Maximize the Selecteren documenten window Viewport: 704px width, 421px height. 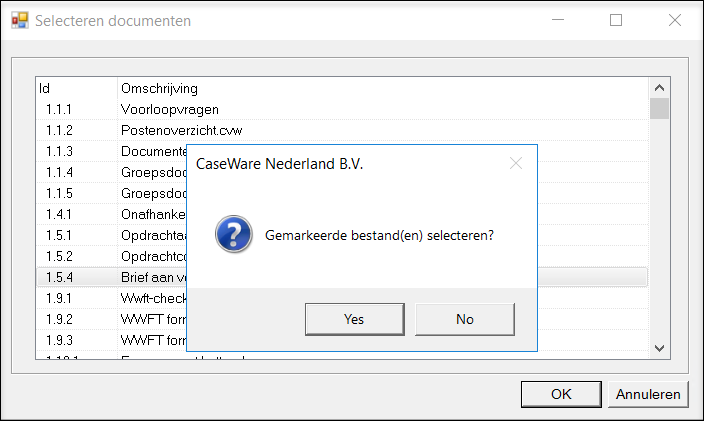pyautogui.click(x=616, y=20)
